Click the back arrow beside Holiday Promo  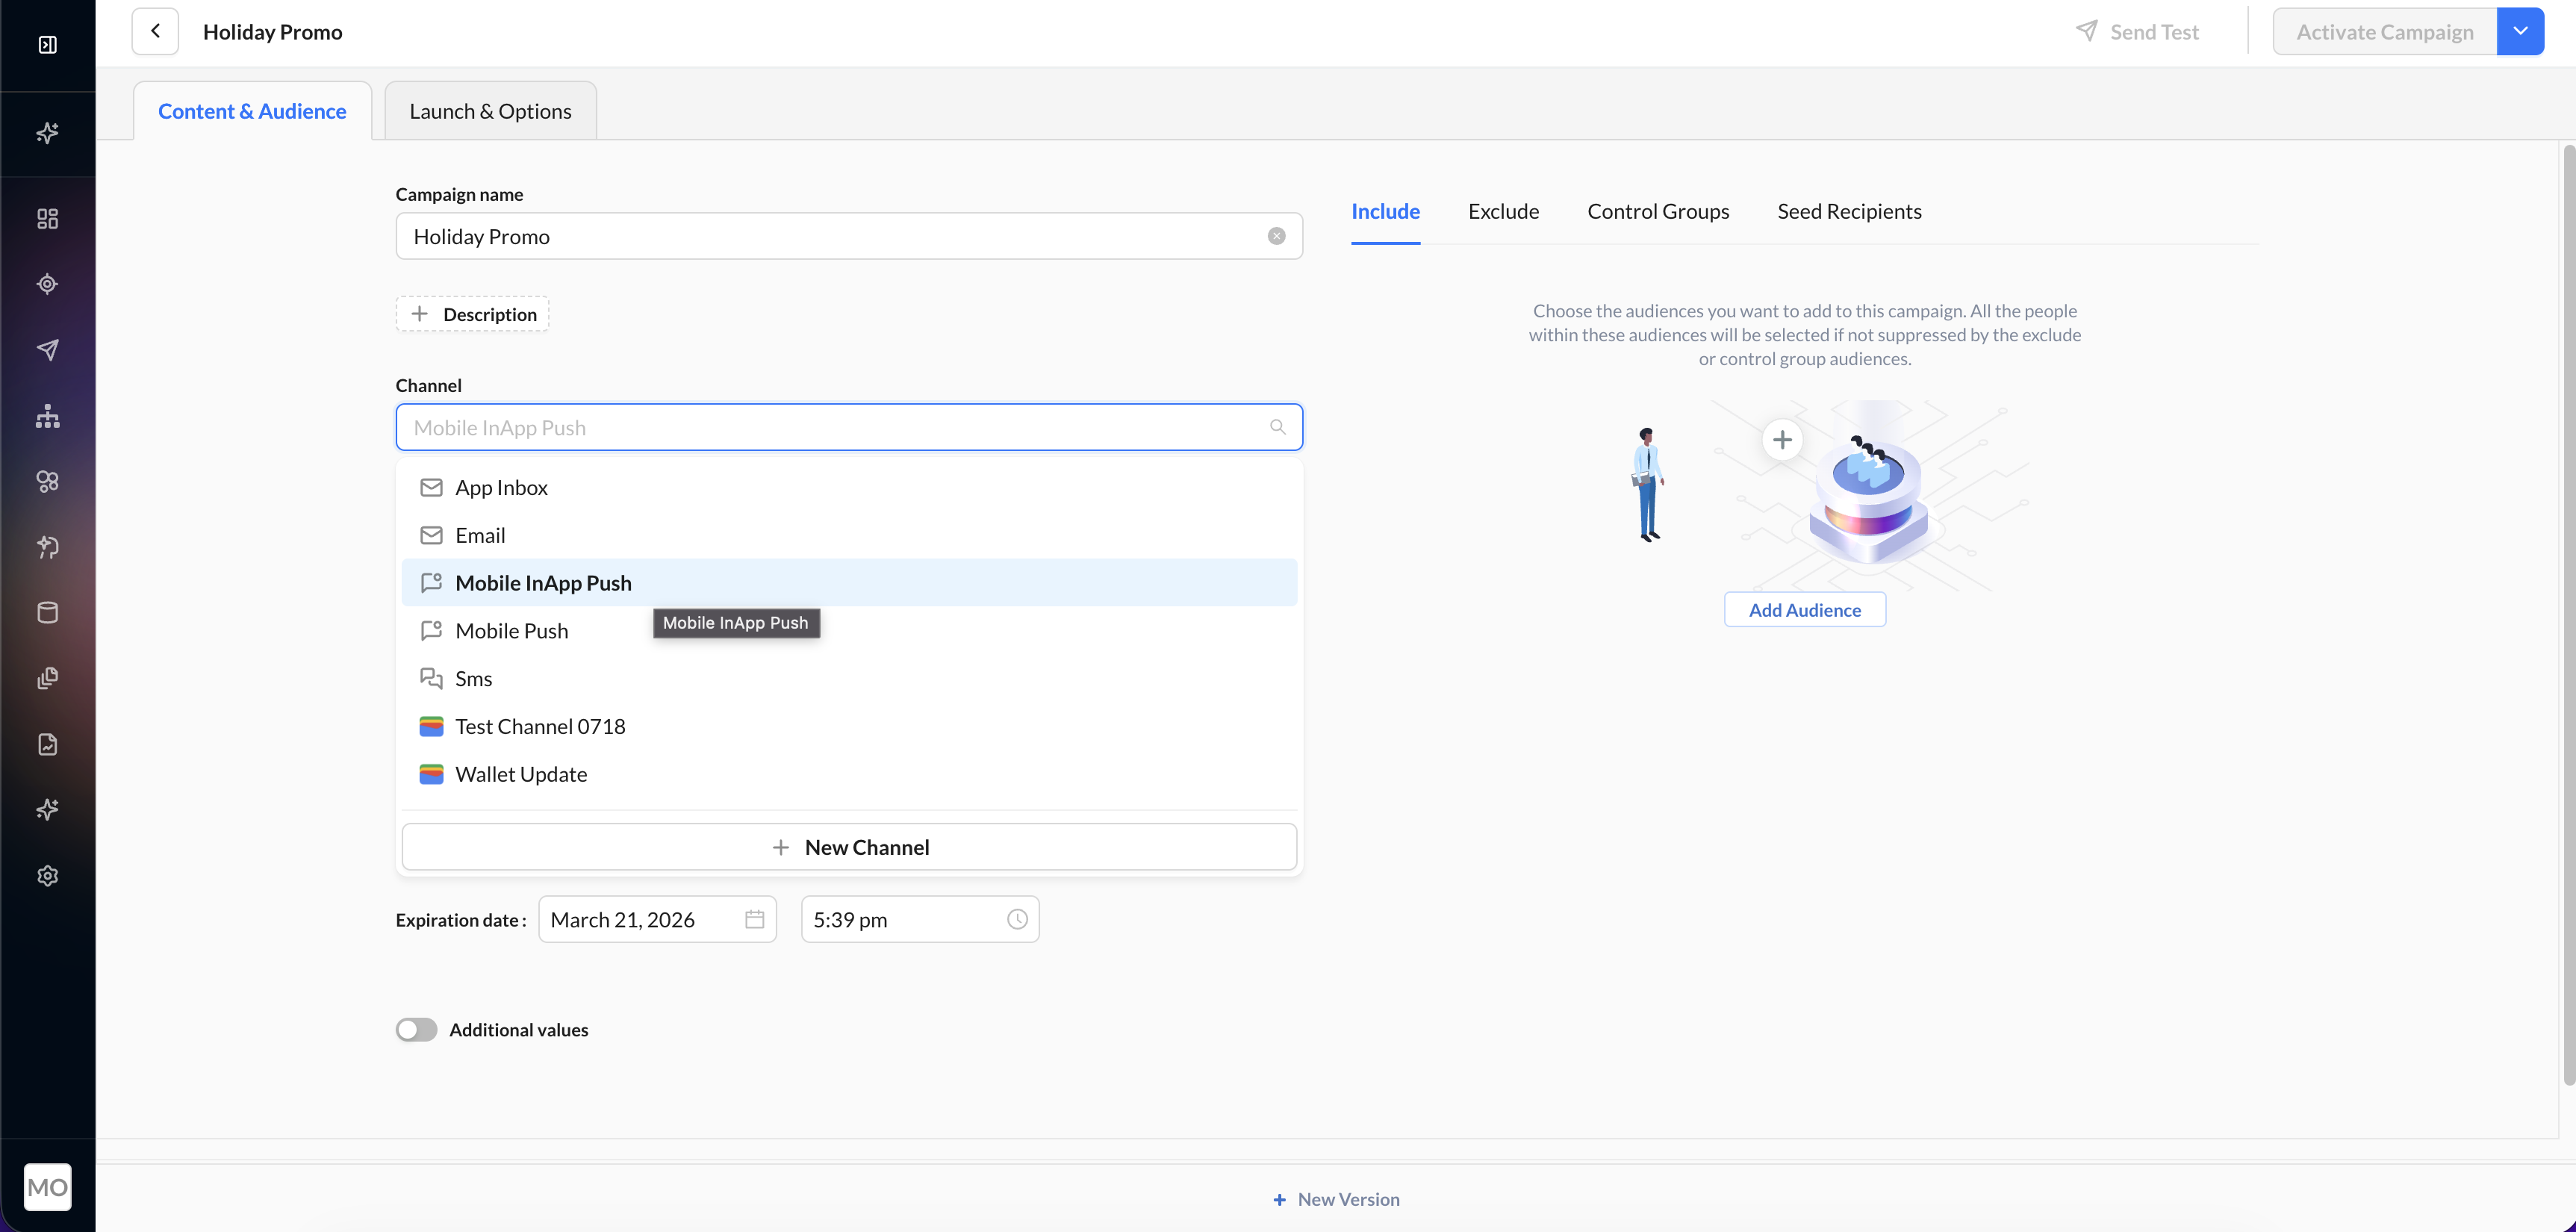point(155,31)
